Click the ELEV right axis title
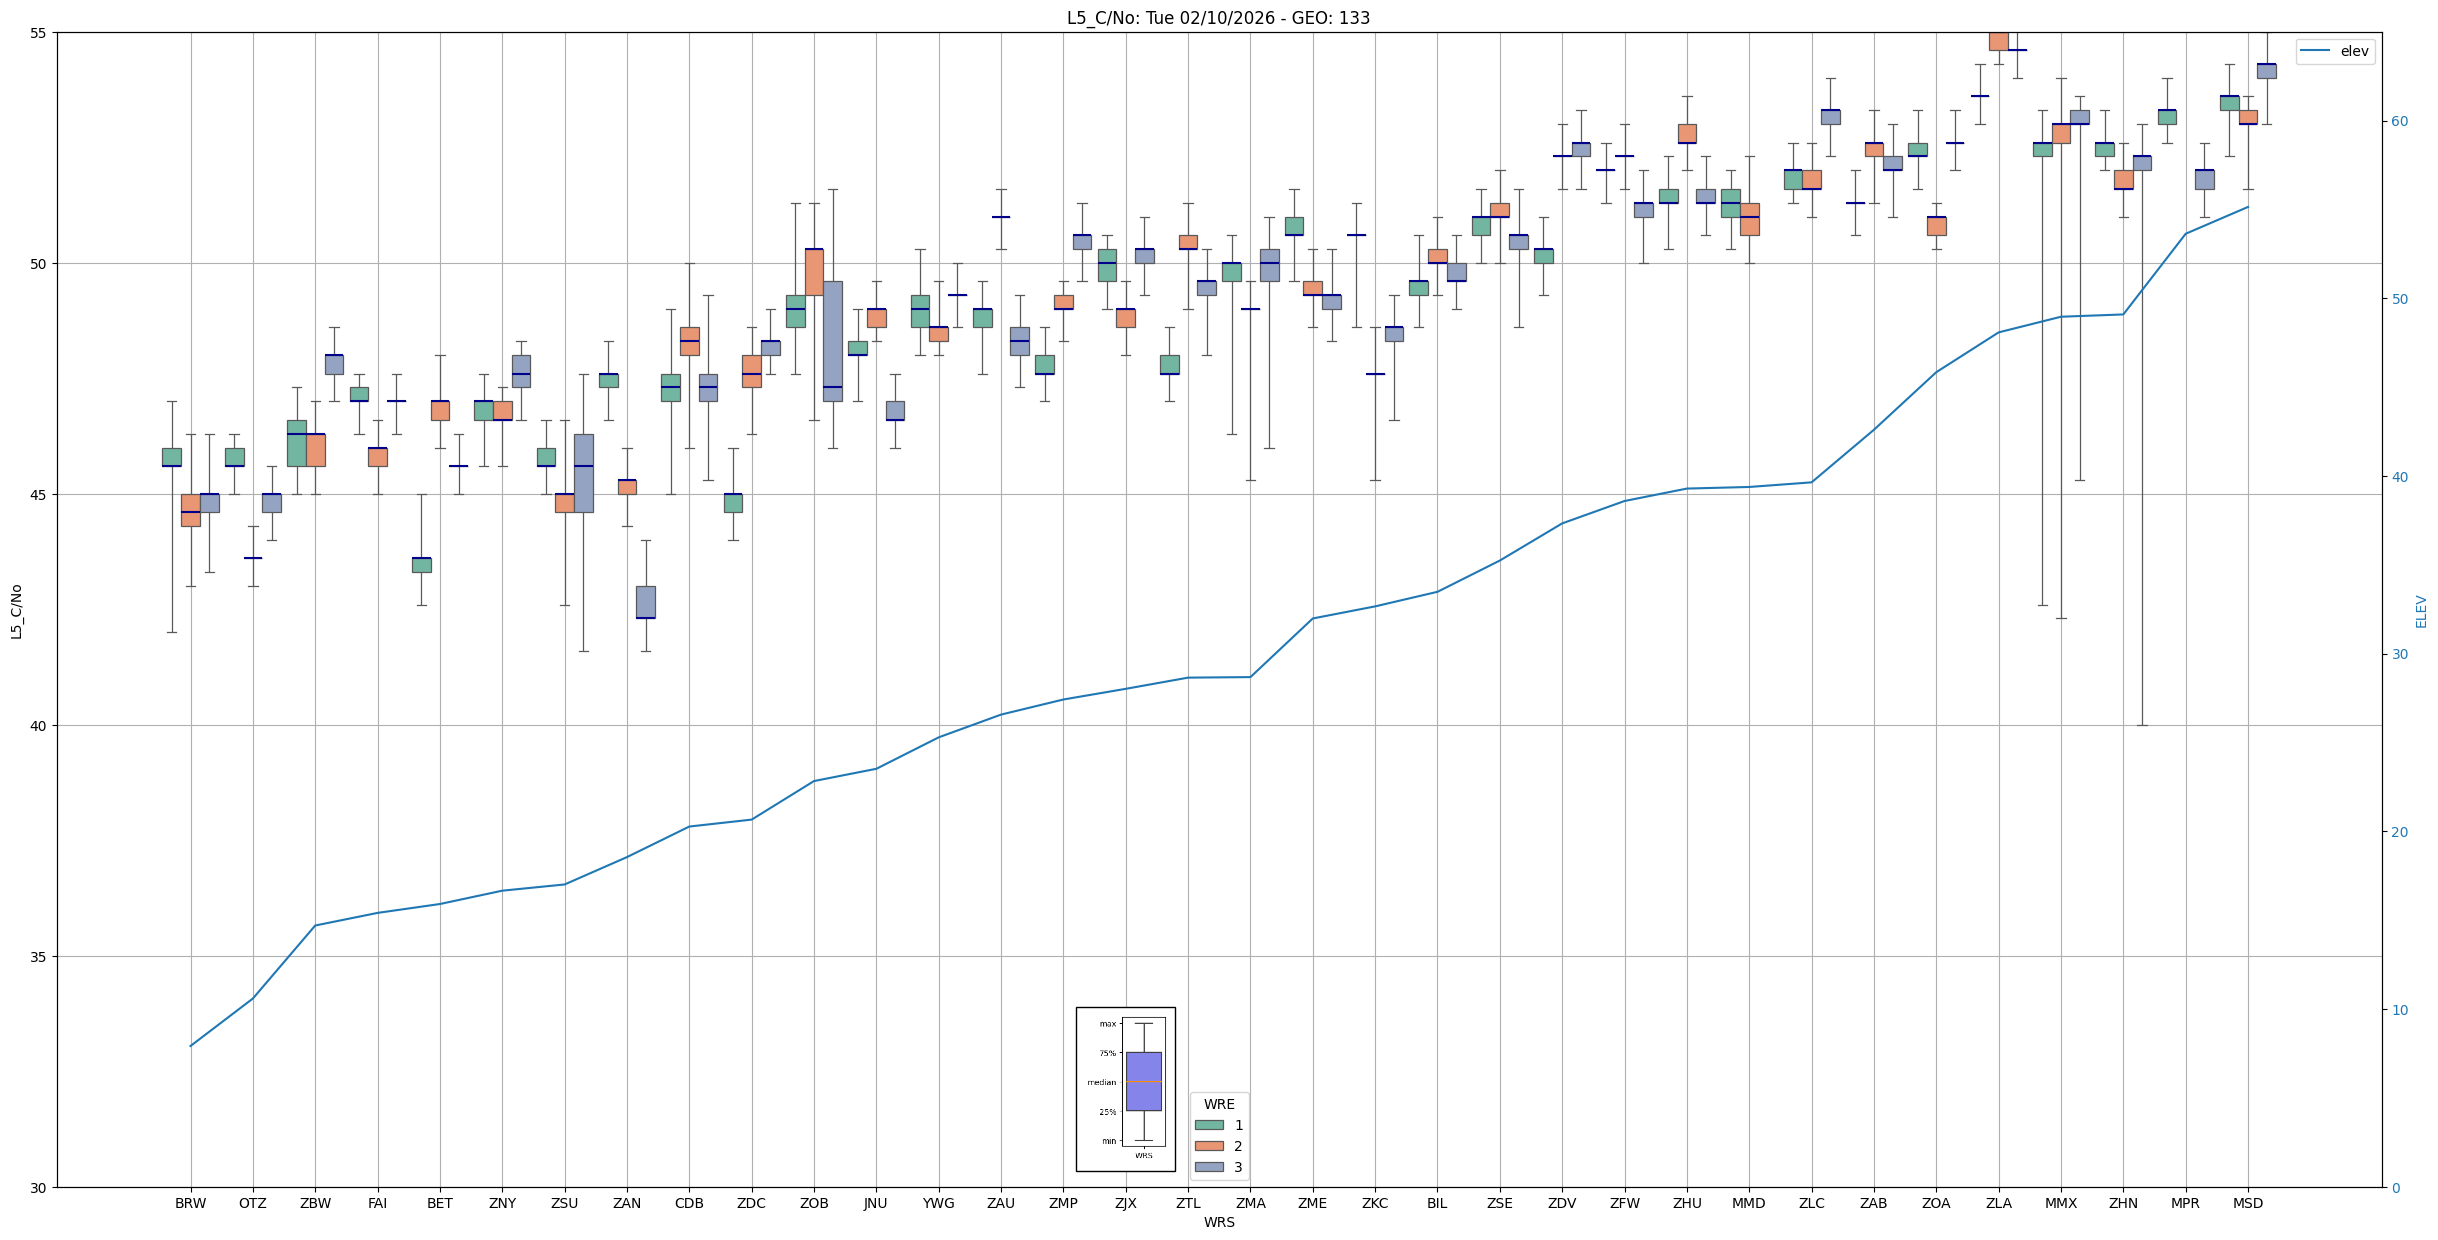The width and height of the screenshot is (2438, 1240). pyautogui.click(x=2421, y=611)
